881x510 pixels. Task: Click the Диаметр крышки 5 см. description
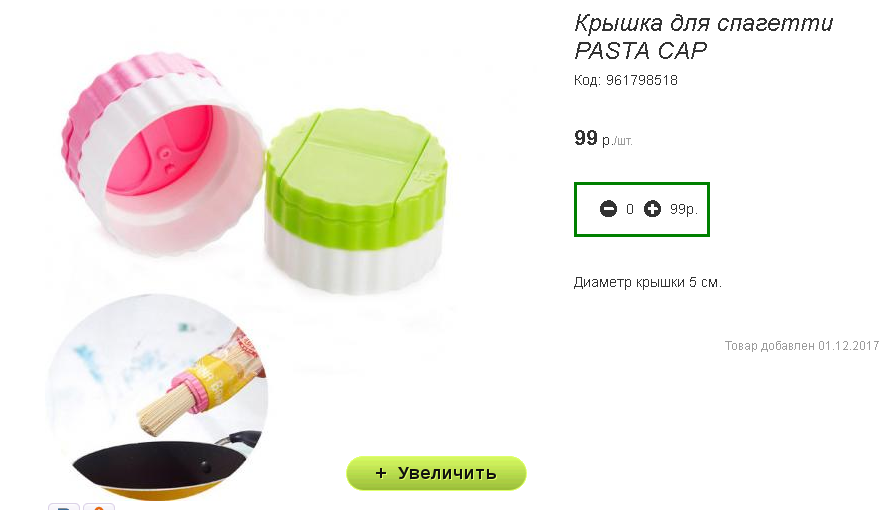(647, 282)
